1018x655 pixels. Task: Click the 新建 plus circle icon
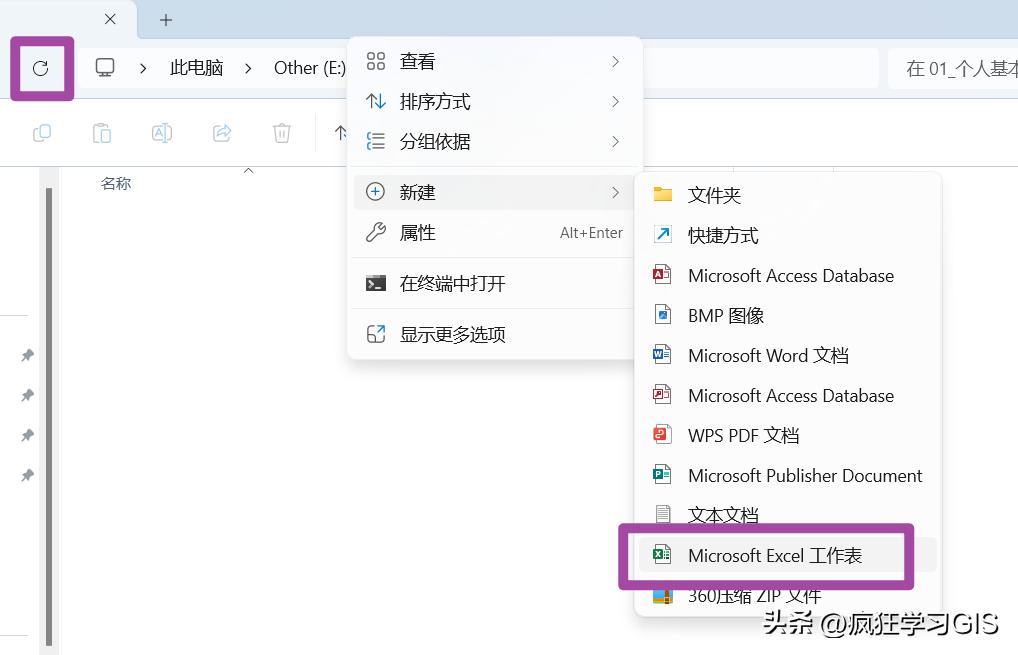375,192
